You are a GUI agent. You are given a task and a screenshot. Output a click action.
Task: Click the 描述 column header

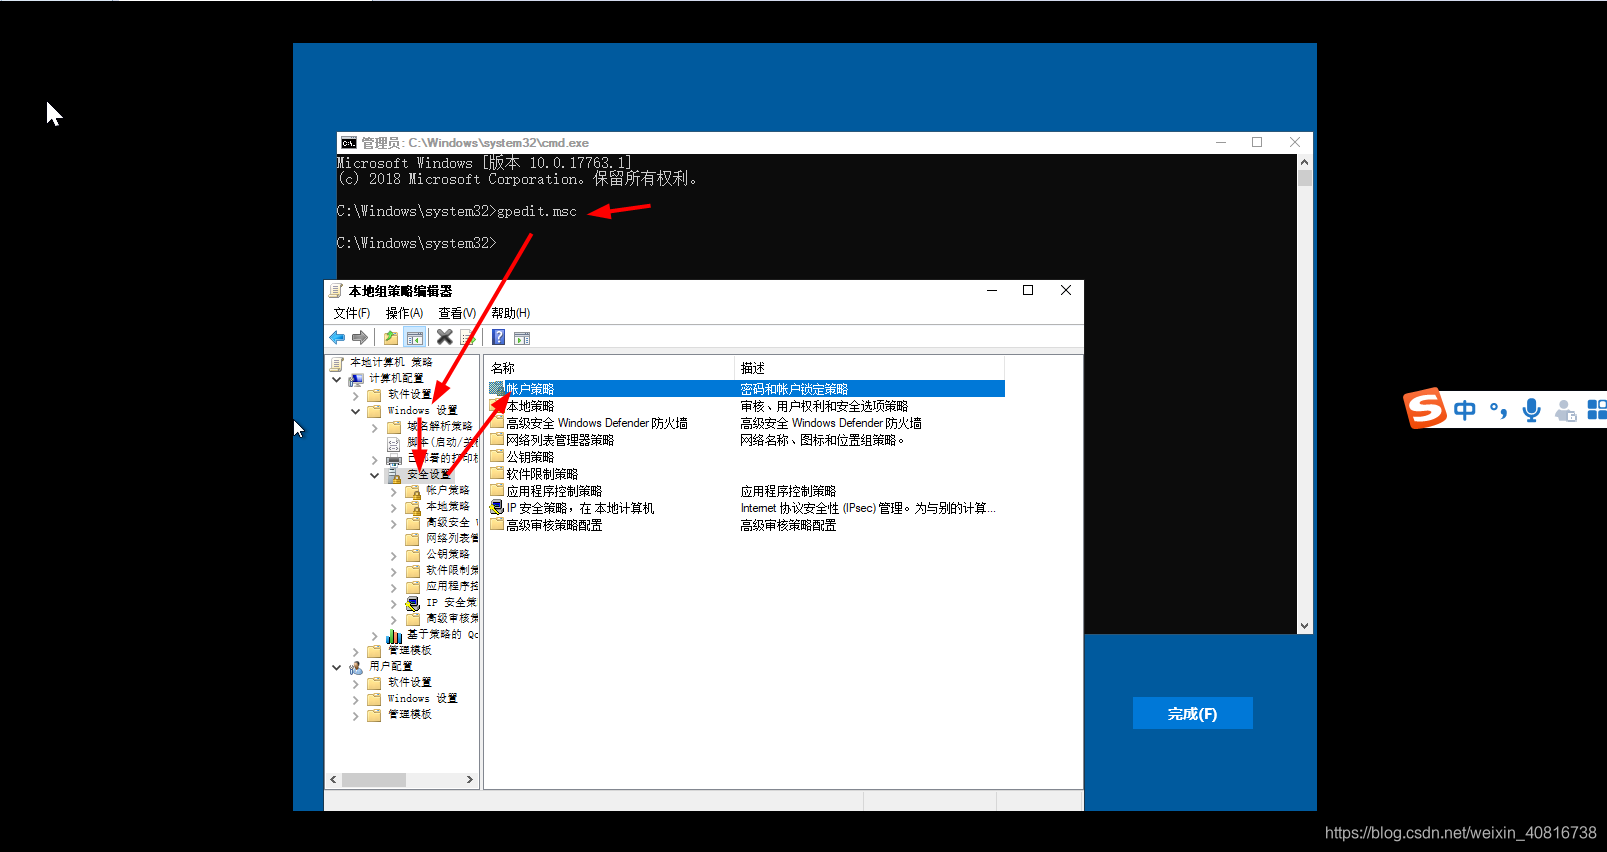coord(870,368)
